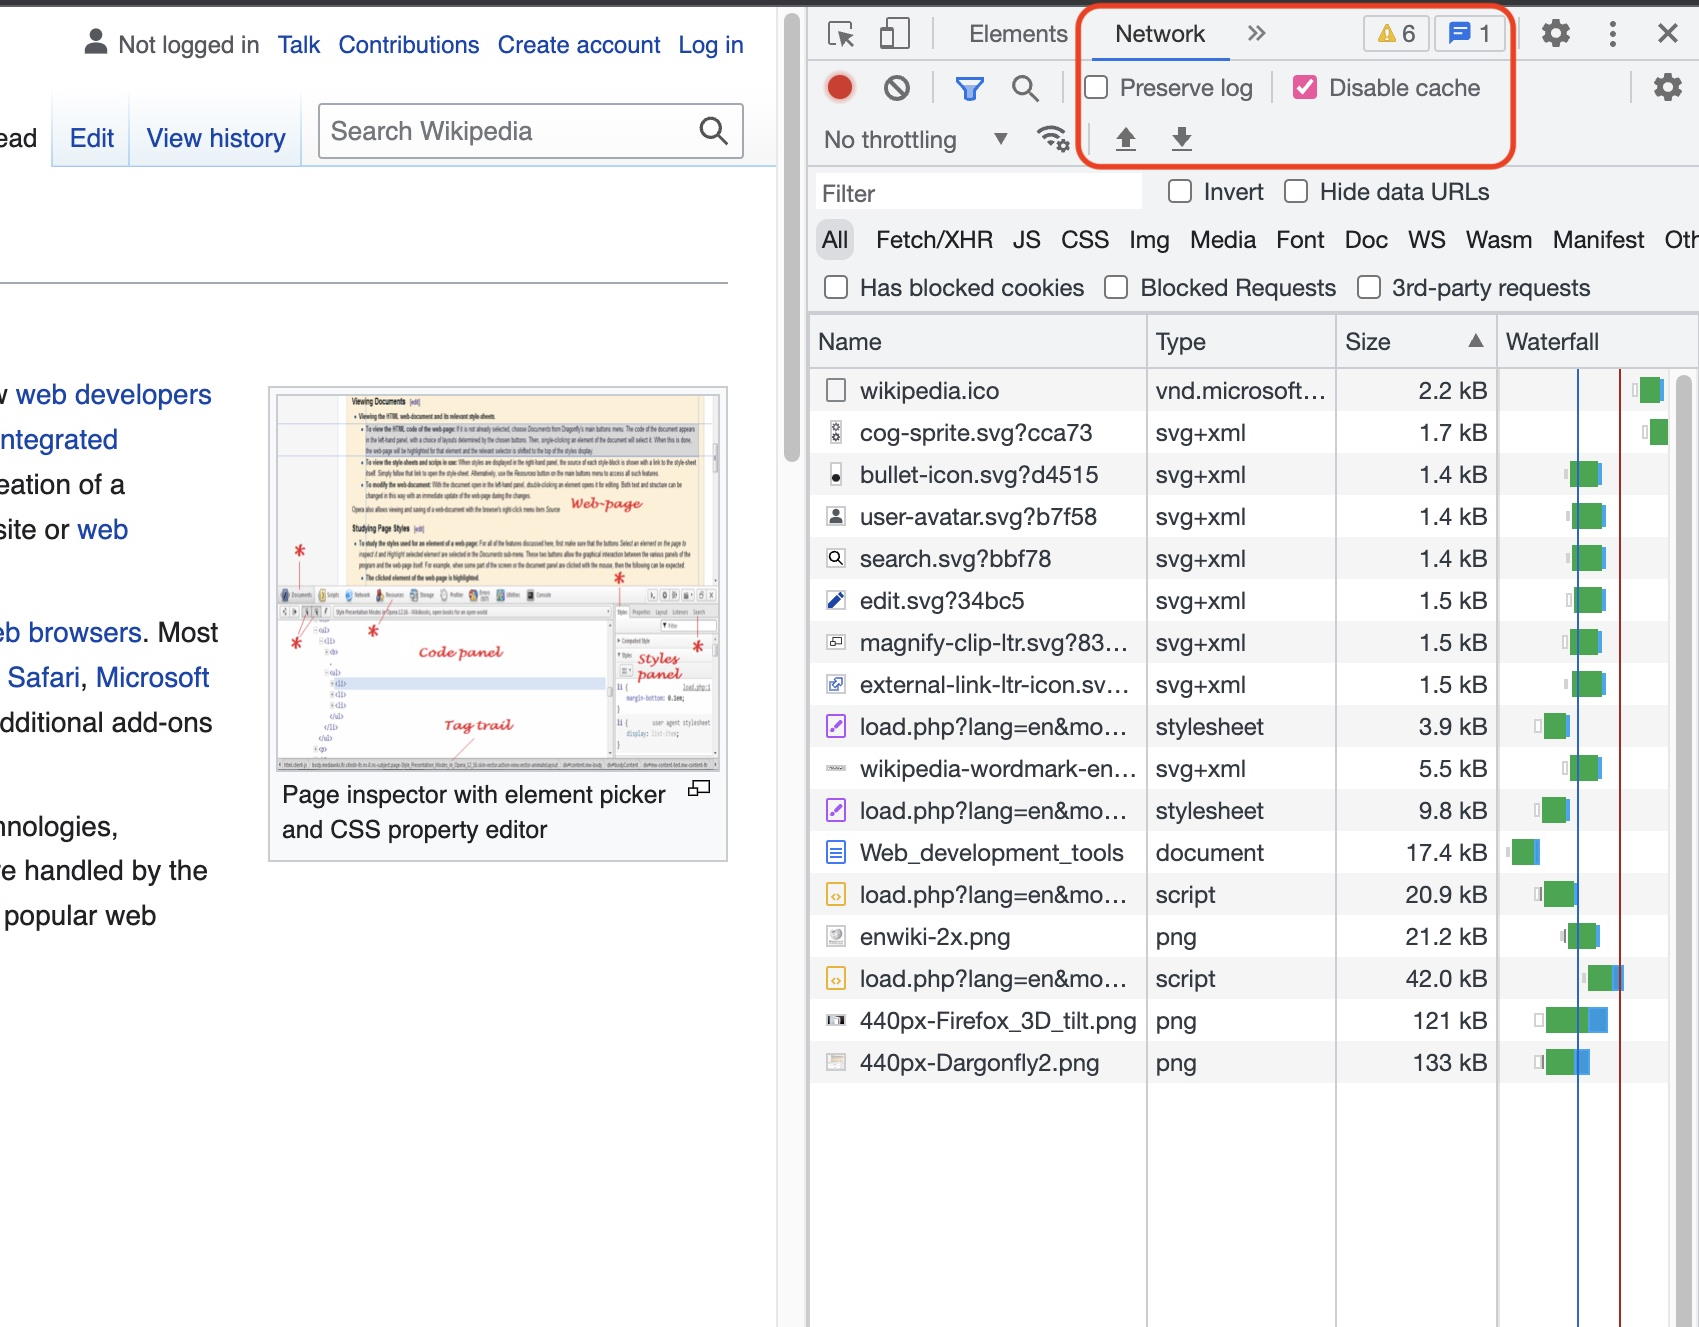The image size is (1699, 1327).
Task: Sort by the Name column header
Action: 977,342
